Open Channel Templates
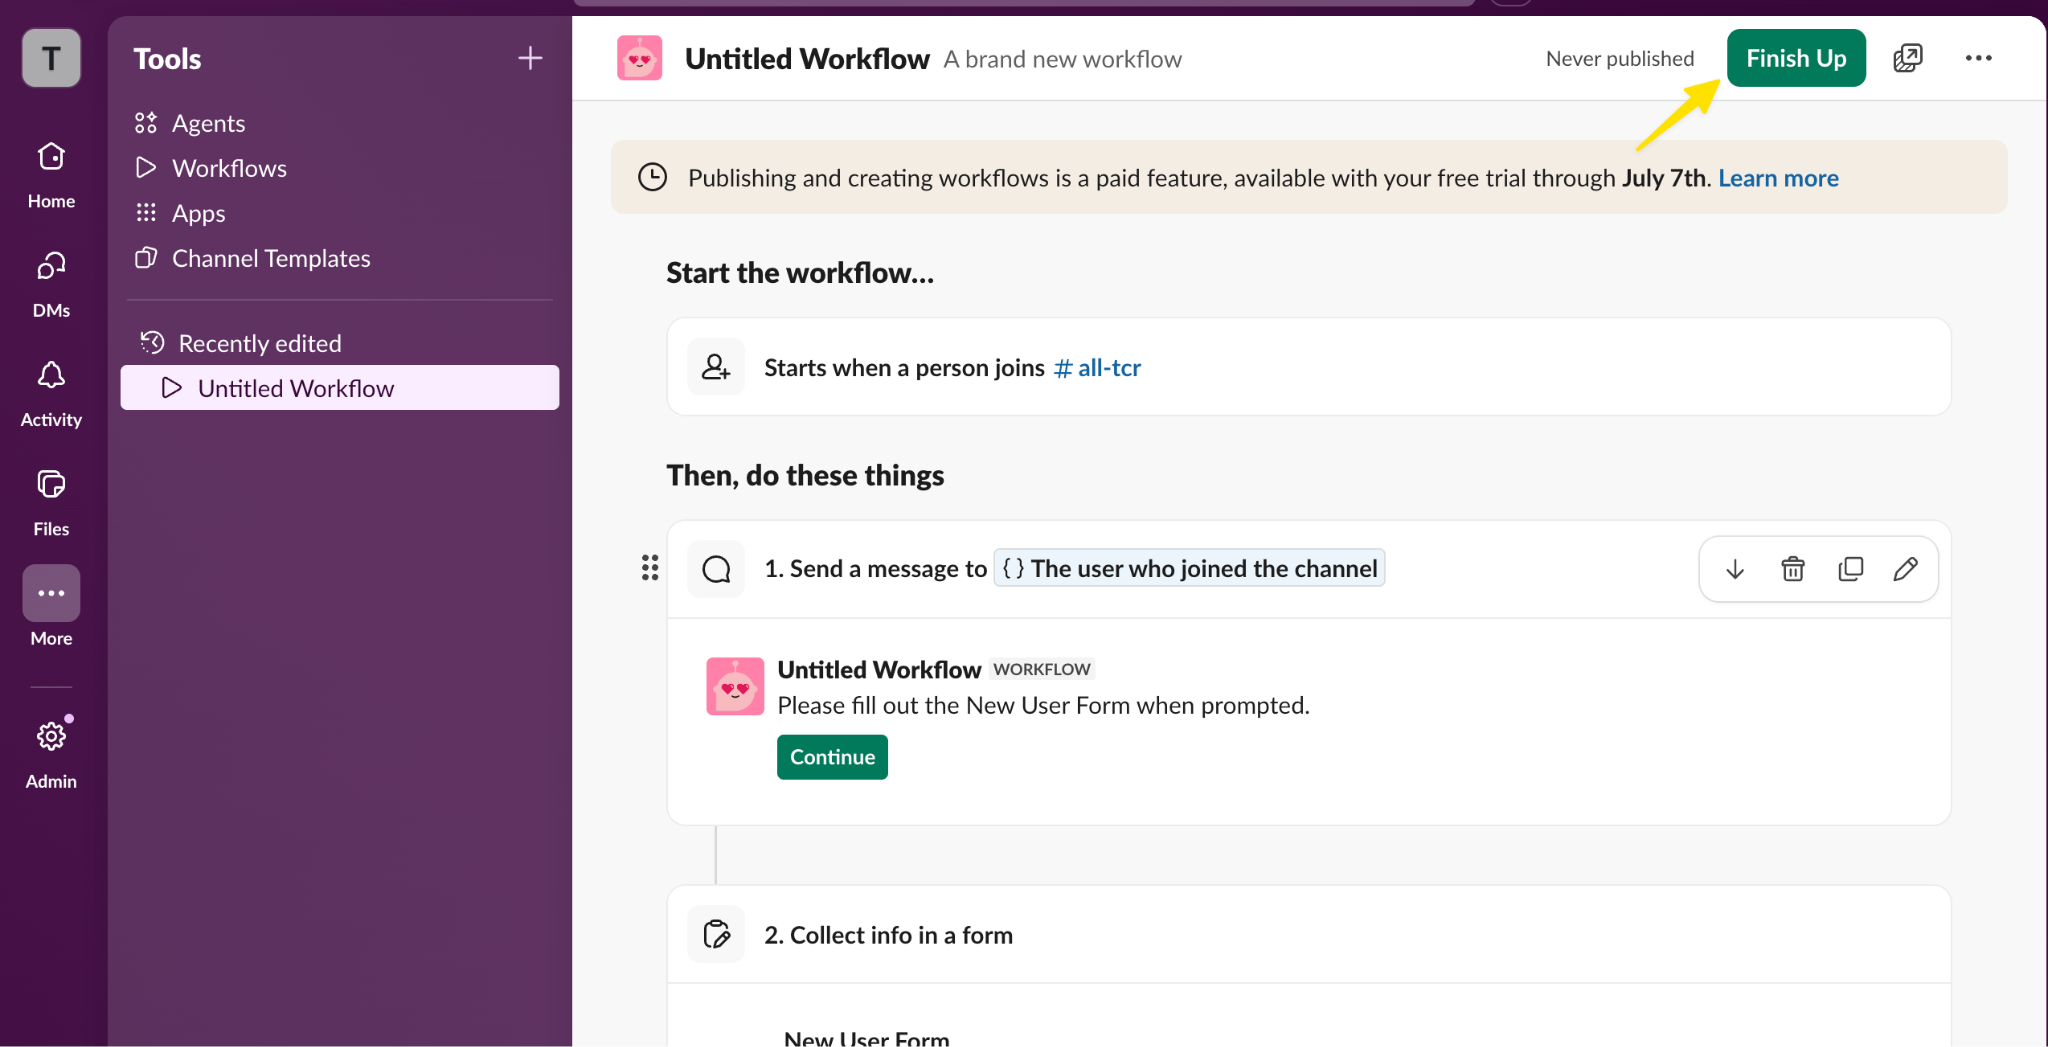Image resolution: width=2048 pixels, height=1047 pixels. coord(252,258)
